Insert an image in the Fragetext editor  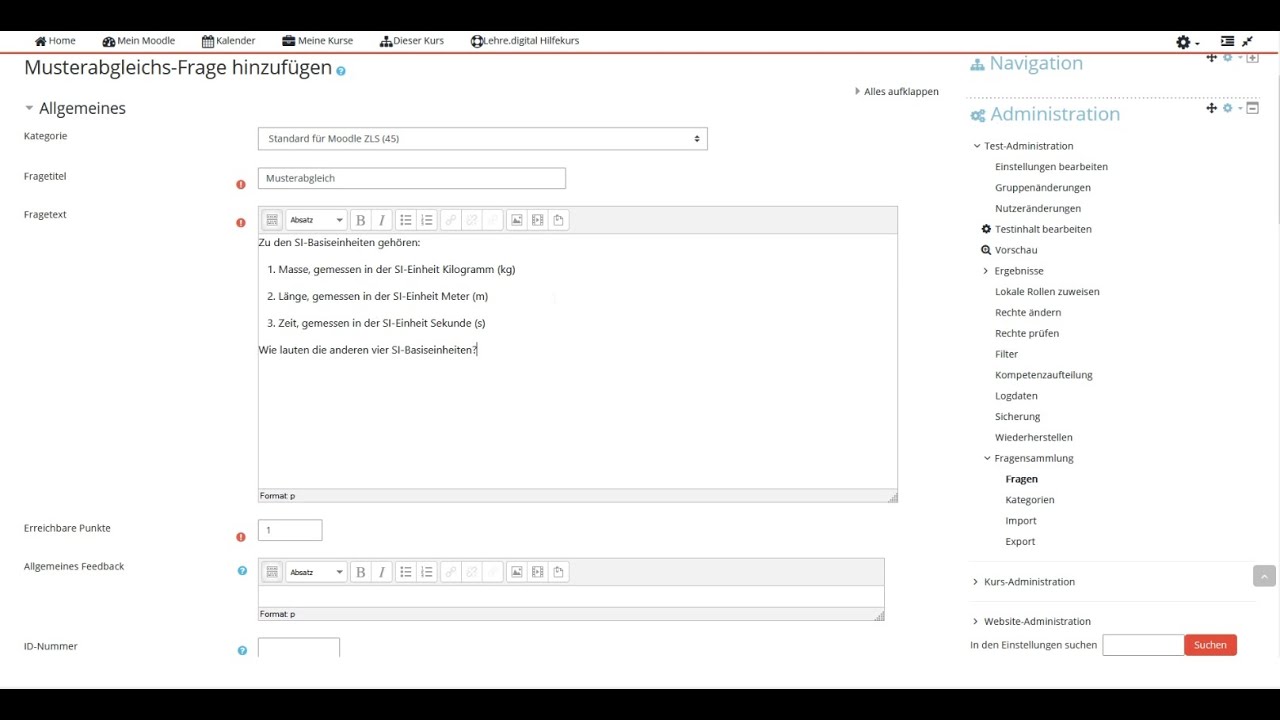[516, 220]
